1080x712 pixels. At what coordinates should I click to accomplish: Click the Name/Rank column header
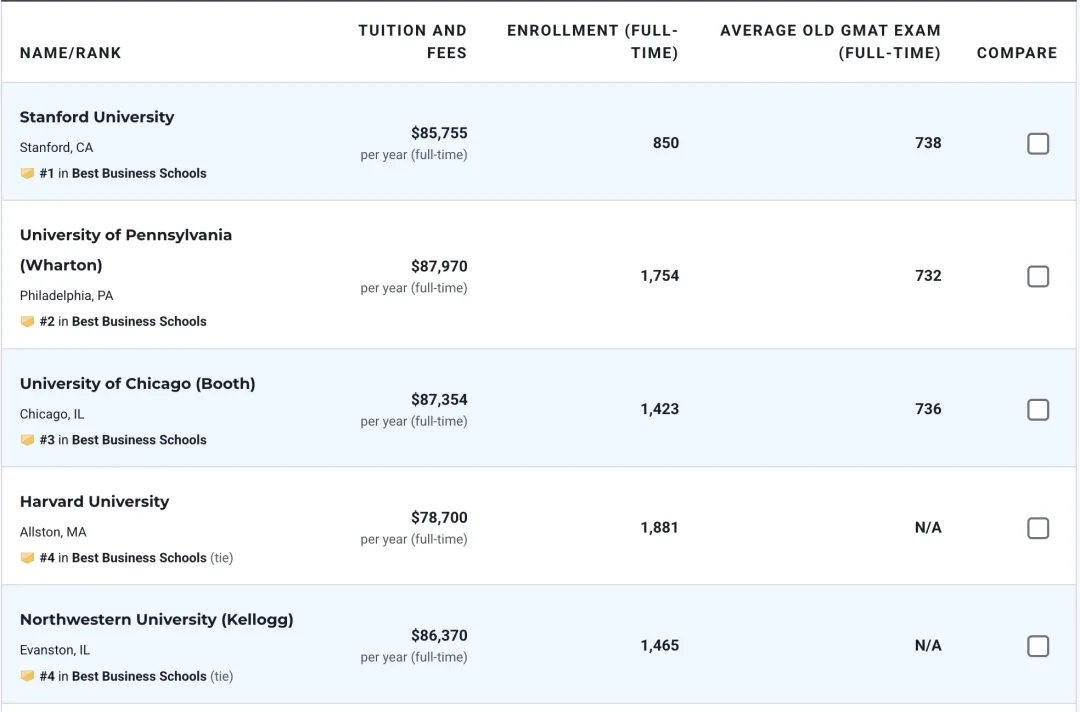point(70,53)
